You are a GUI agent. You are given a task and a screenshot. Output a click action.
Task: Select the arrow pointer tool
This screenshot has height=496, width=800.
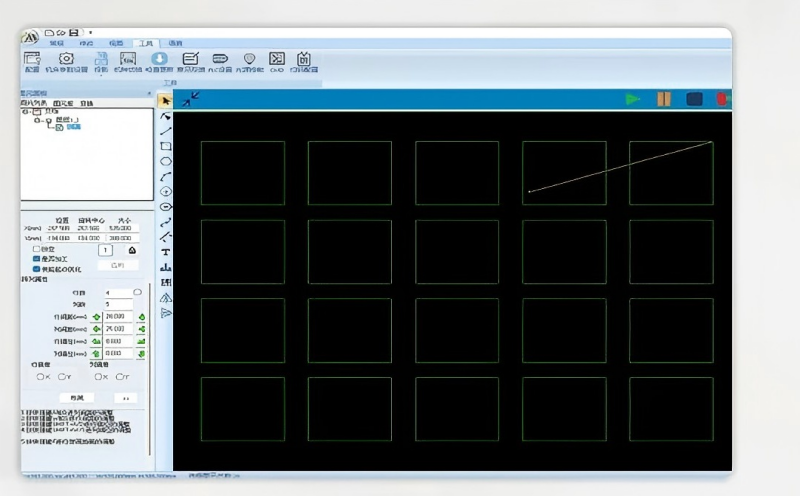tap(166, 101)
